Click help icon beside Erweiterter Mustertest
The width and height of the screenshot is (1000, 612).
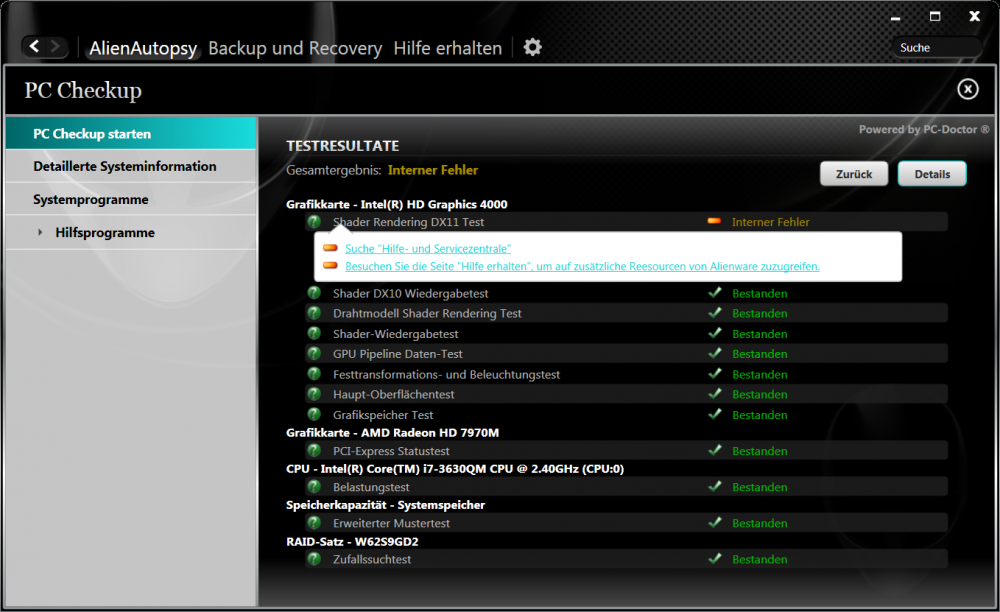(x=314, y=523)
